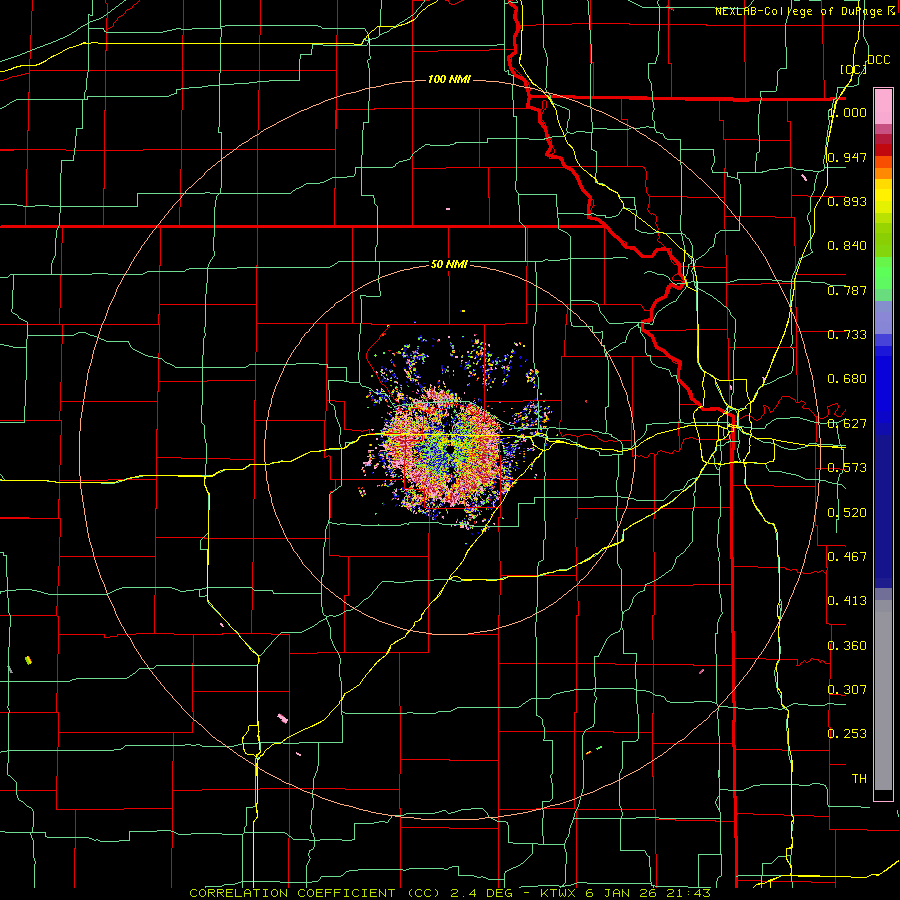
Task: Select the 0.573 scale value
Action: click(x=847, y=468)
